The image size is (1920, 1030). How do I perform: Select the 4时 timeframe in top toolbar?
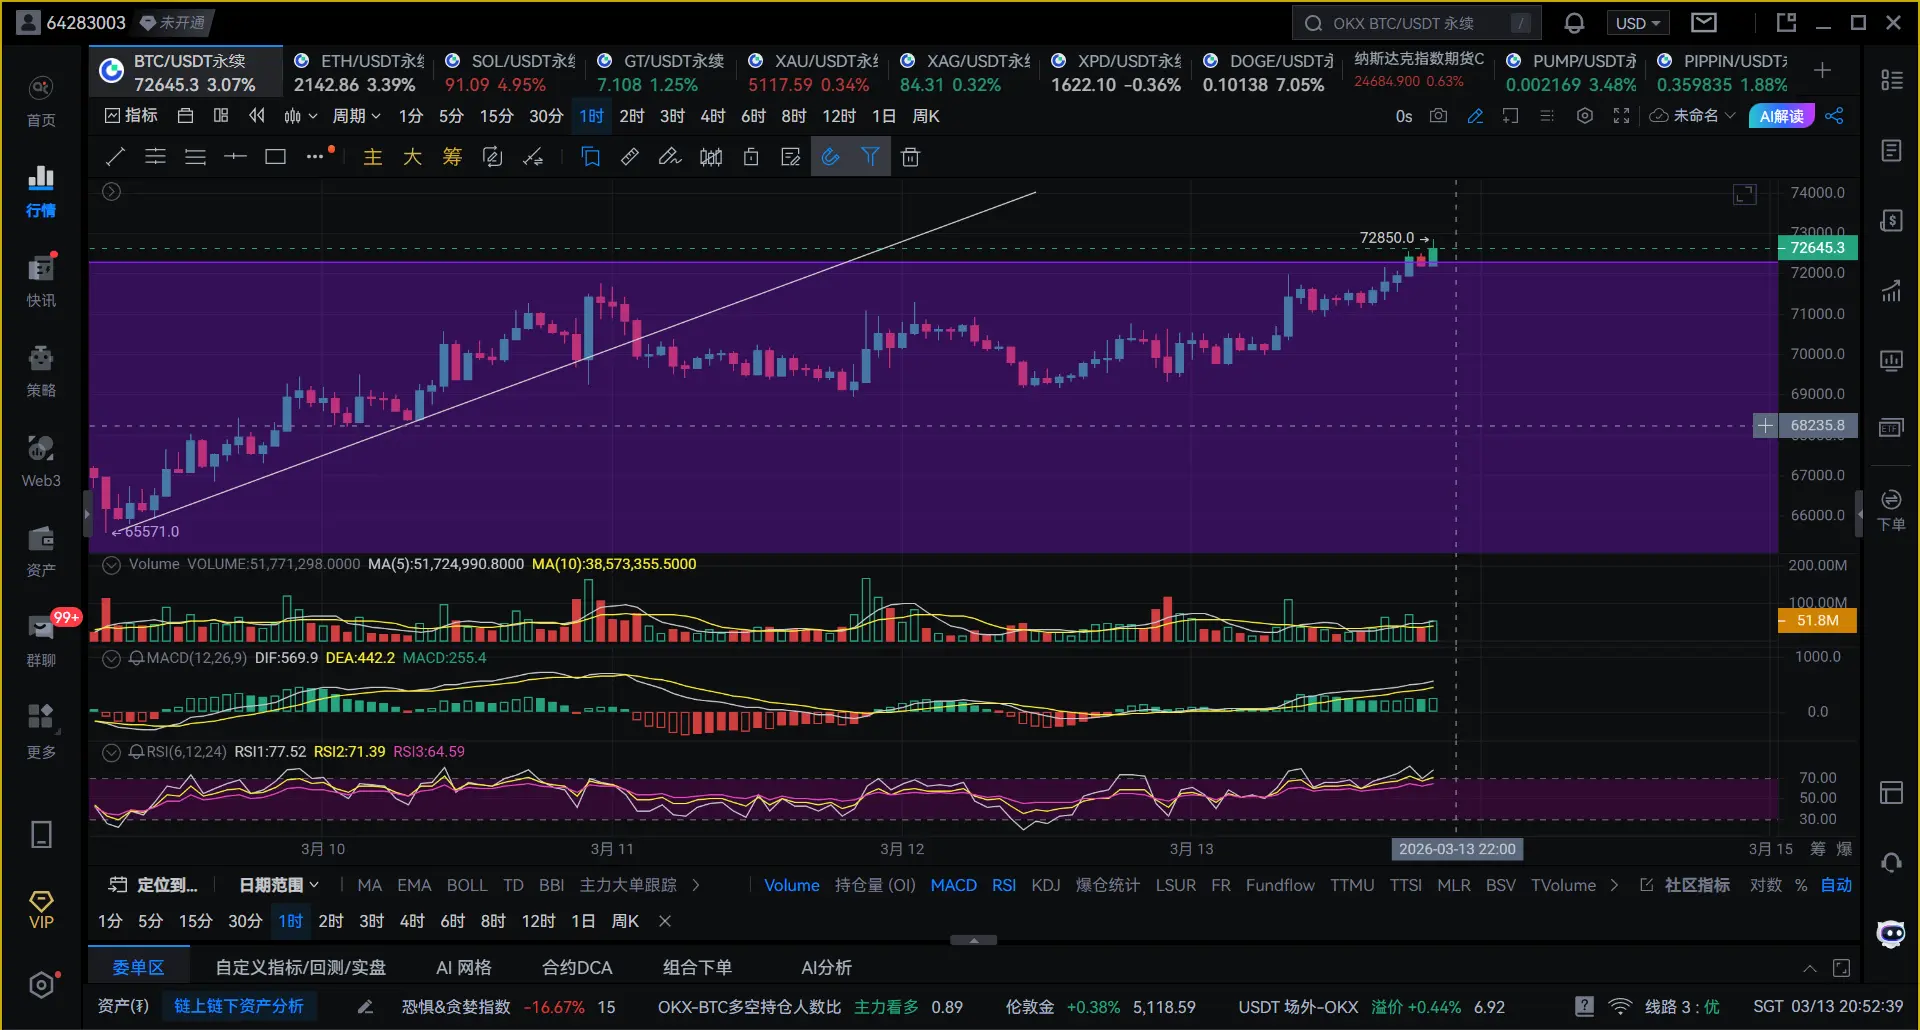[712, 116]
